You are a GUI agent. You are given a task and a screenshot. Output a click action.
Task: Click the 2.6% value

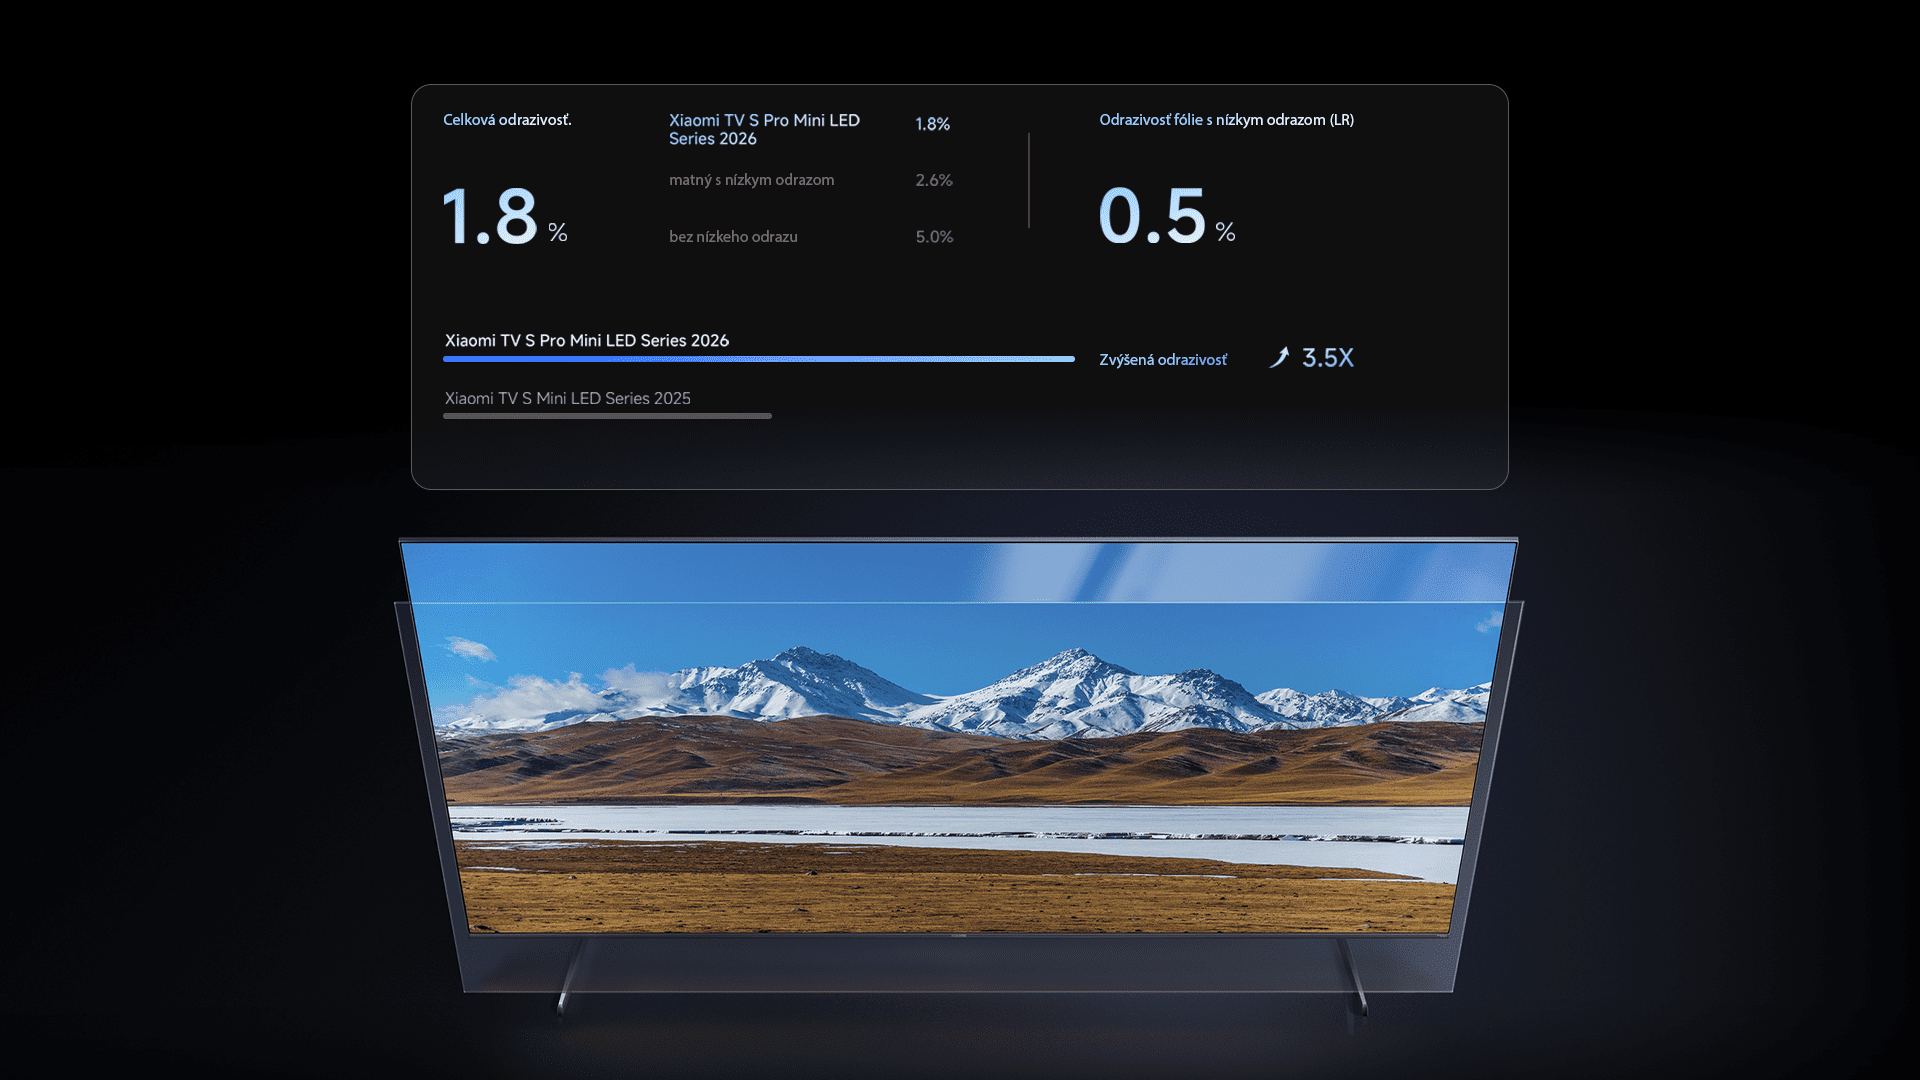point(933,181)
